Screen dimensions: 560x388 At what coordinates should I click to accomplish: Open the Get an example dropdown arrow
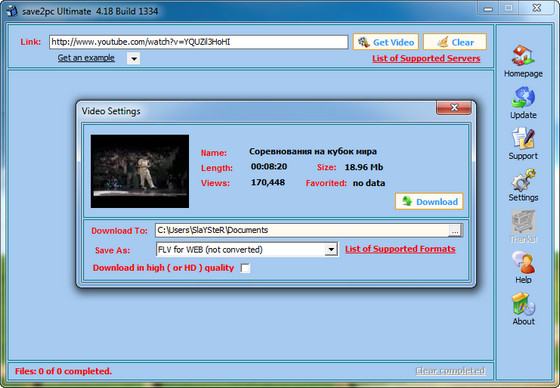coord(133,58)
